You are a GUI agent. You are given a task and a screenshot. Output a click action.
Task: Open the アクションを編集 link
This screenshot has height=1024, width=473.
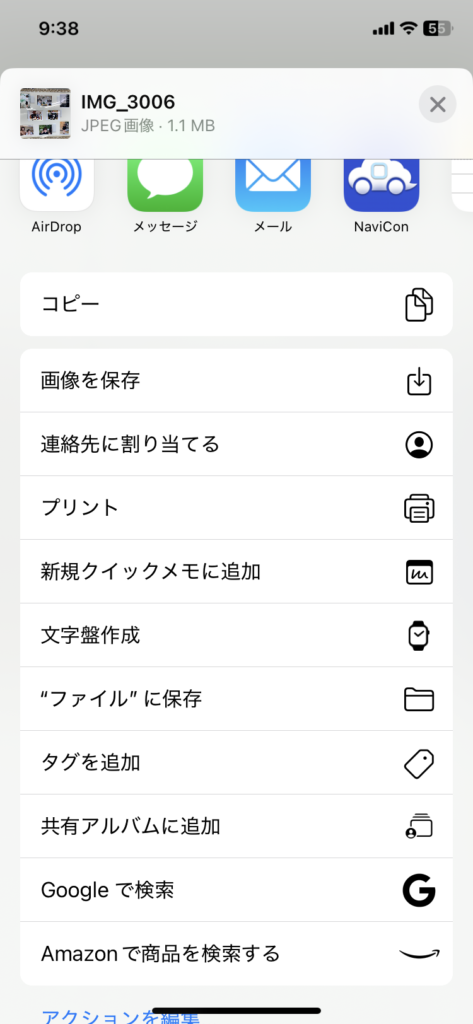click(x=120, y=1016)
